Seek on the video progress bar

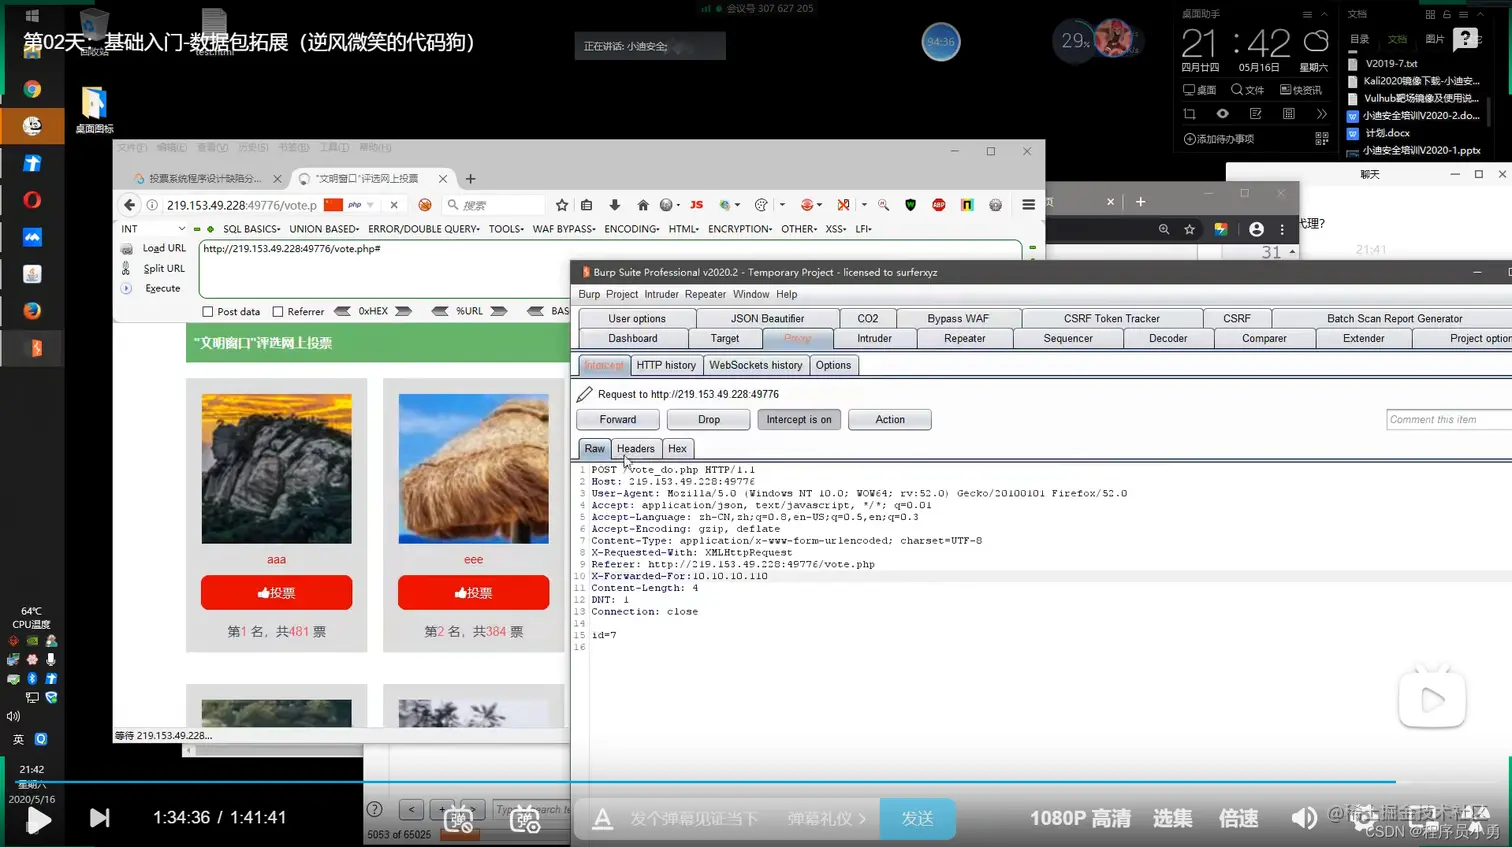coord(756,781)
